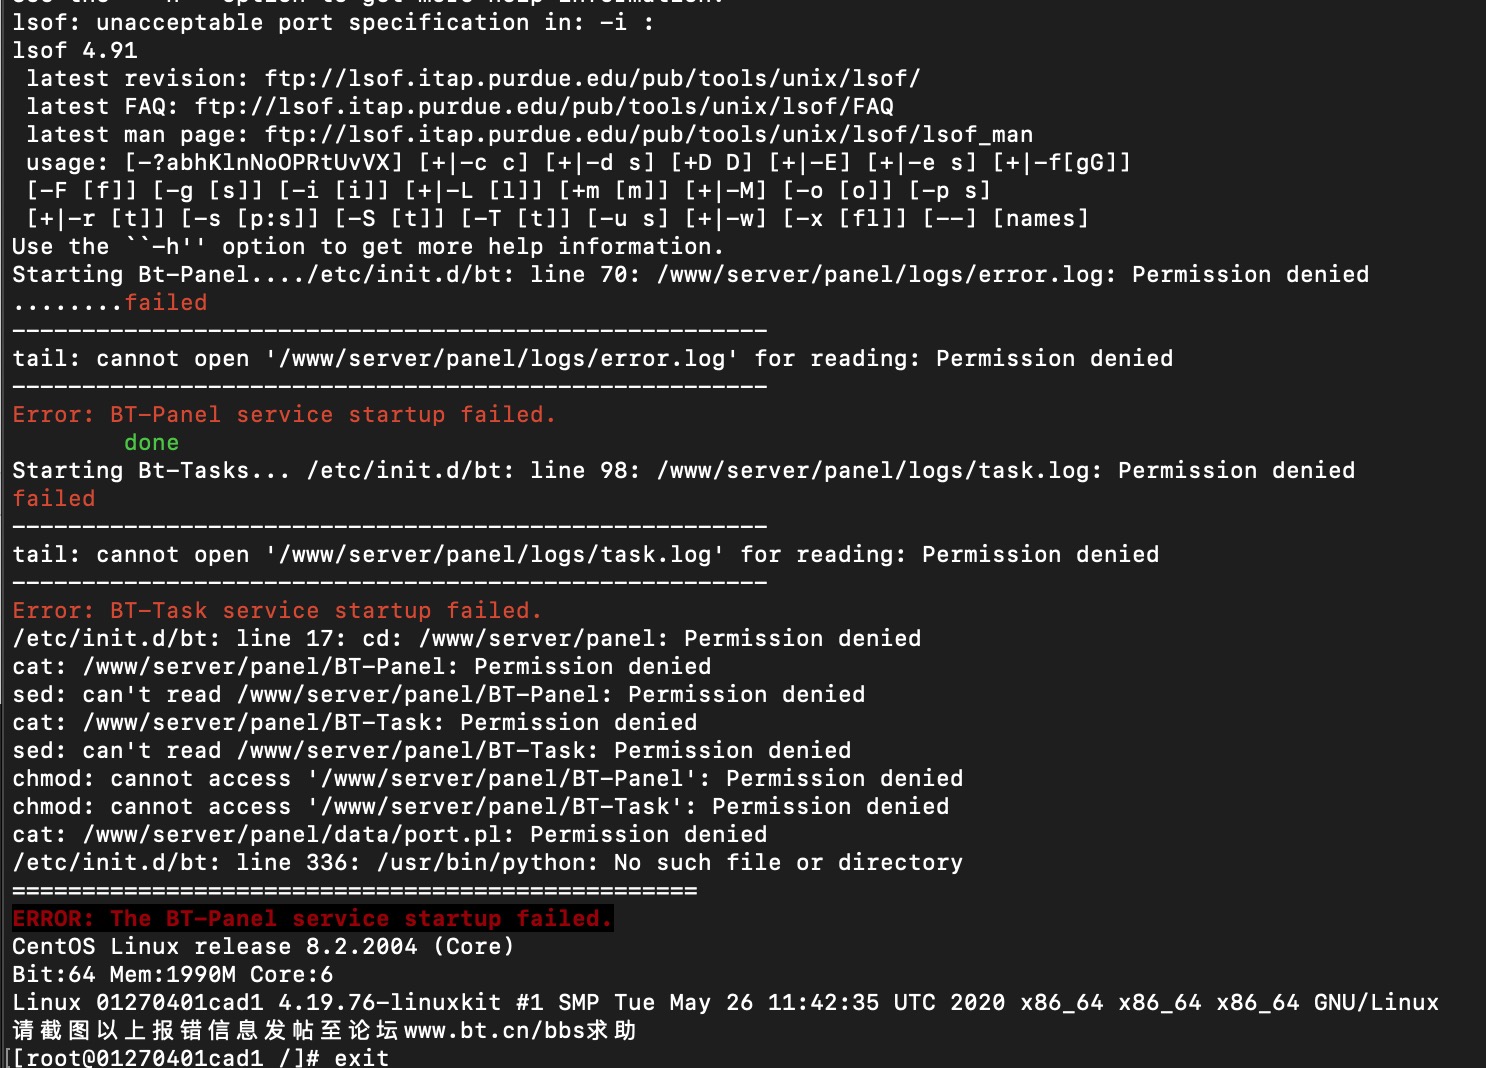Click the 'CentOS Linux release 8.2.2004 (Core)' line

pos(263,946)
